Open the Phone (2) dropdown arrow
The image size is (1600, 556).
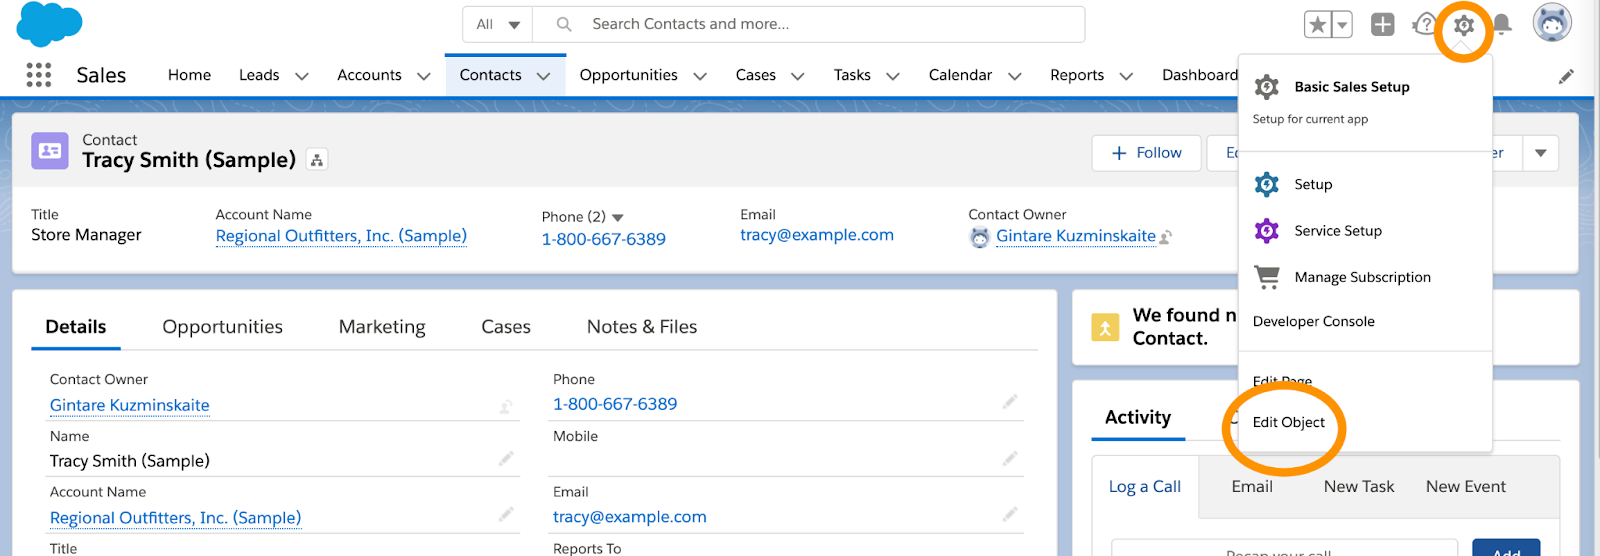(x=618, y=218)
